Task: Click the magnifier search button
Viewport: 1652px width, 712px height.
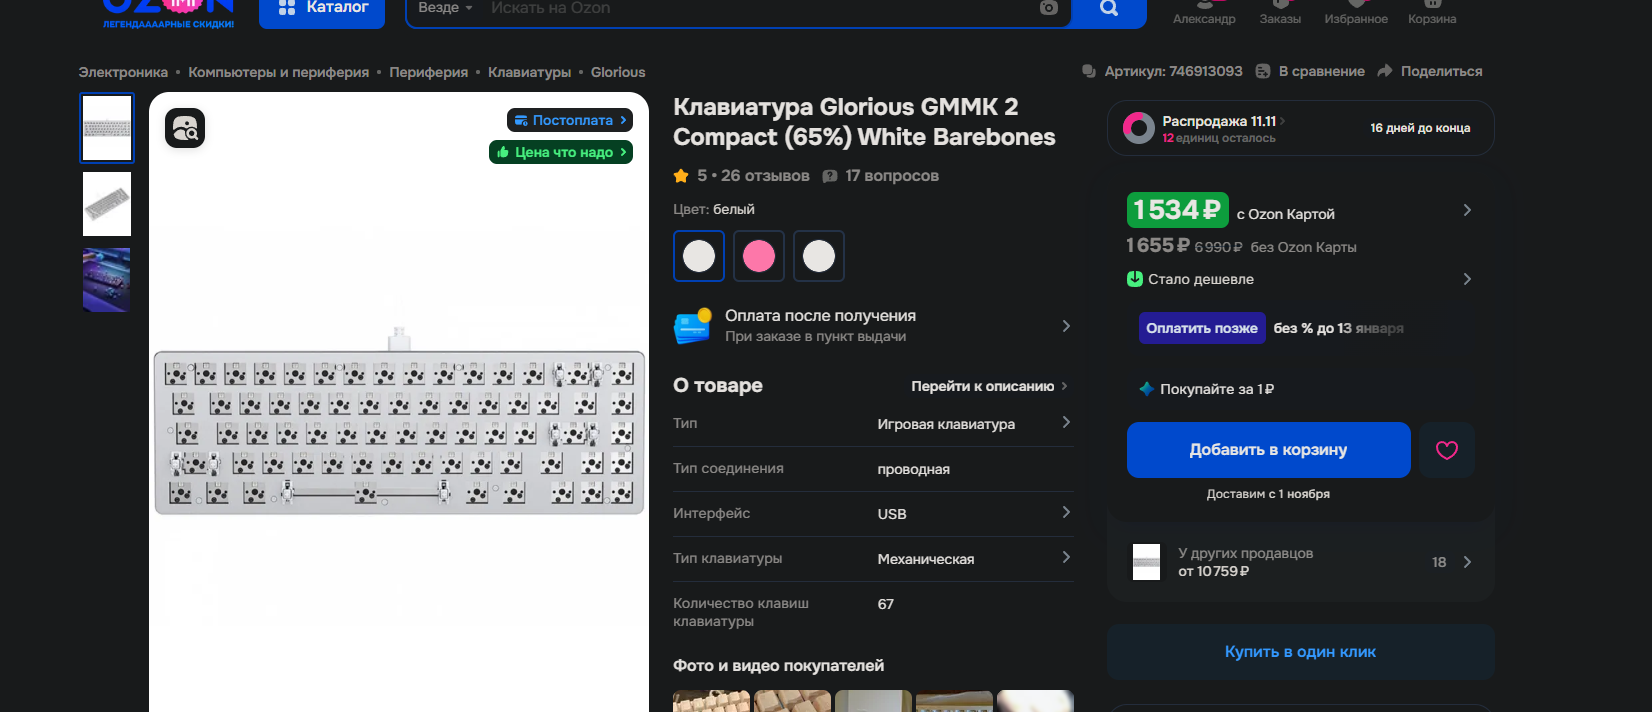Action: tap(1108, 8)
